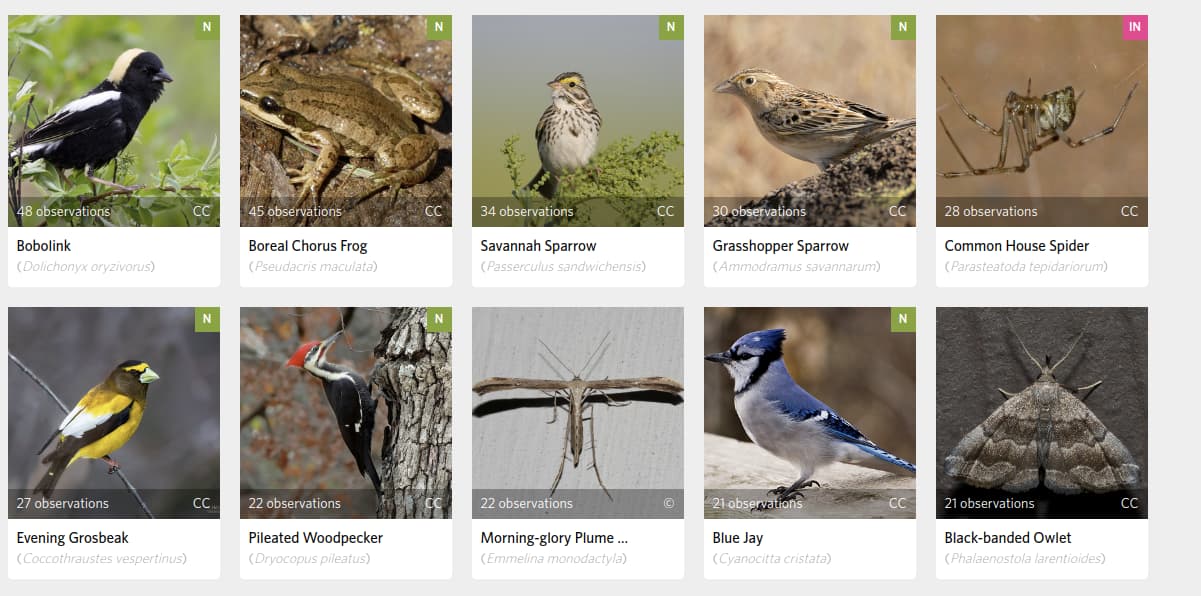Open the Common House Spider photo thumbnail
The height and width of the screenshot is (596, 1201).
(1042, 121)
